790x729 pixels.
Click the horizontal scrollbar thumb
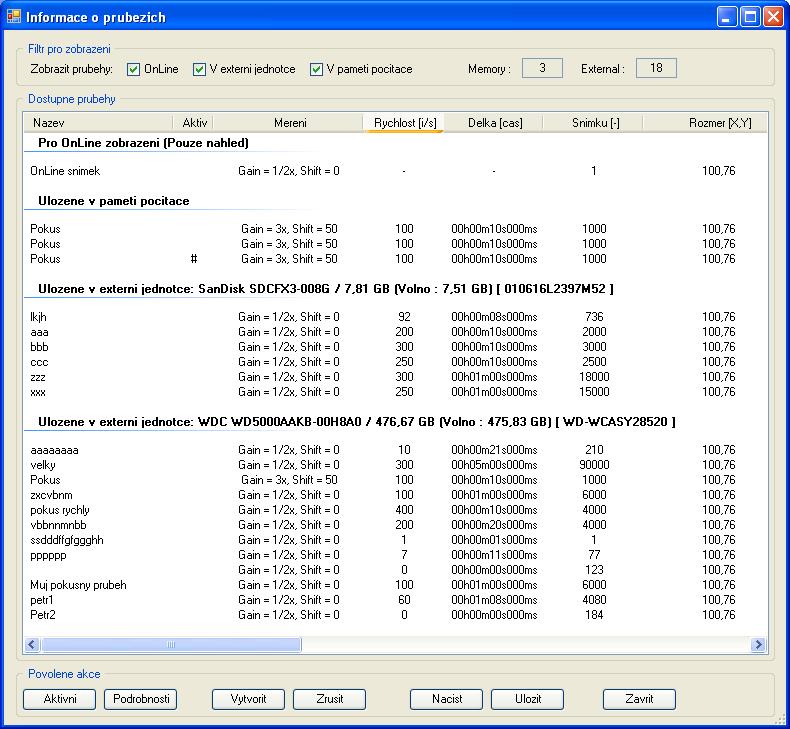click(171, 644)
